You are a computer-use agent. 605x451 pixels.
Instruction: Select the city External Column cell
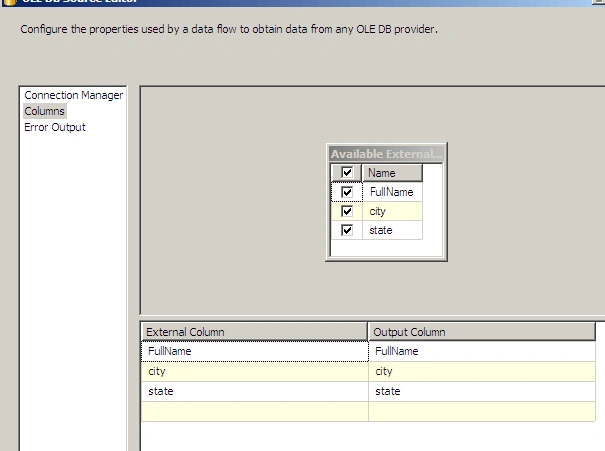[x=255, y=372]
